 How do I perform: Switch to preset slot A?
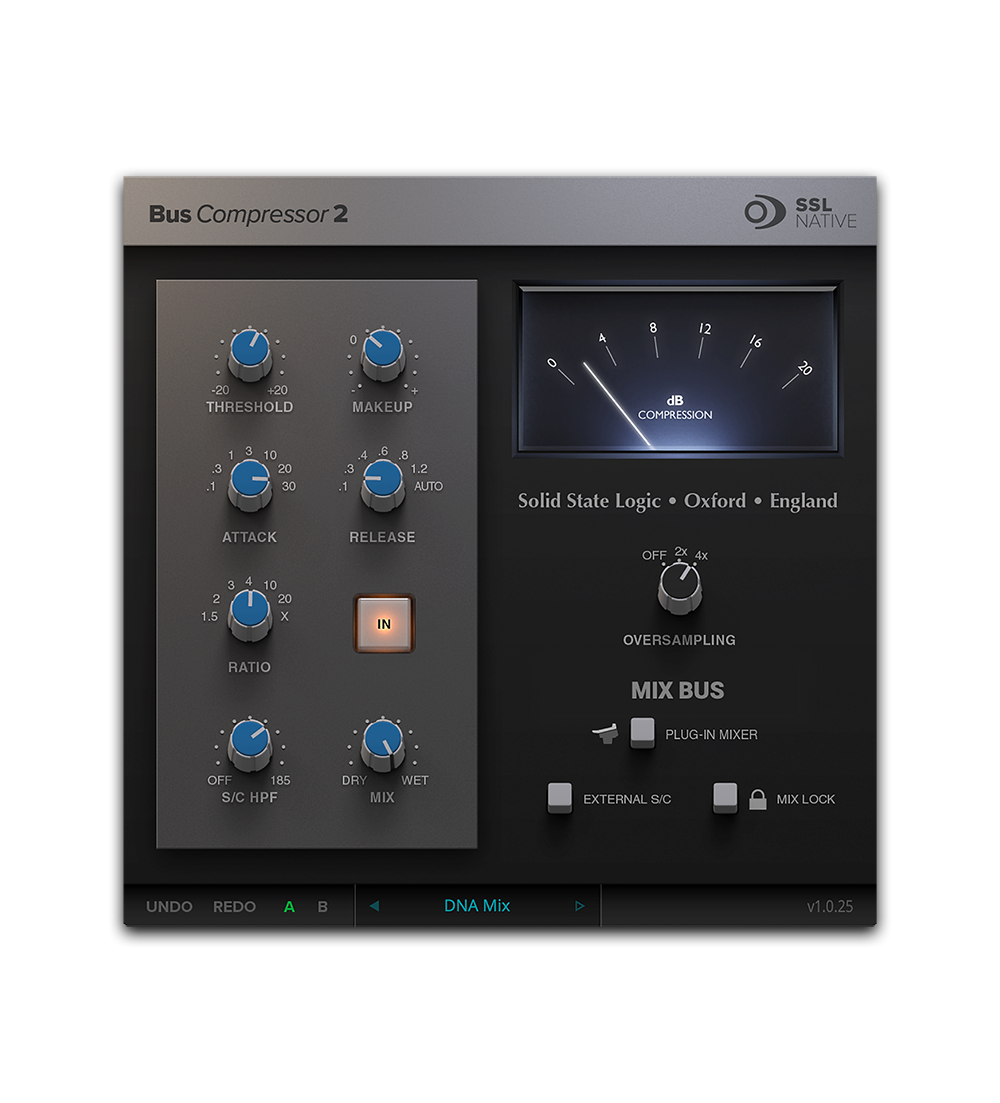[x=289, y=906]
